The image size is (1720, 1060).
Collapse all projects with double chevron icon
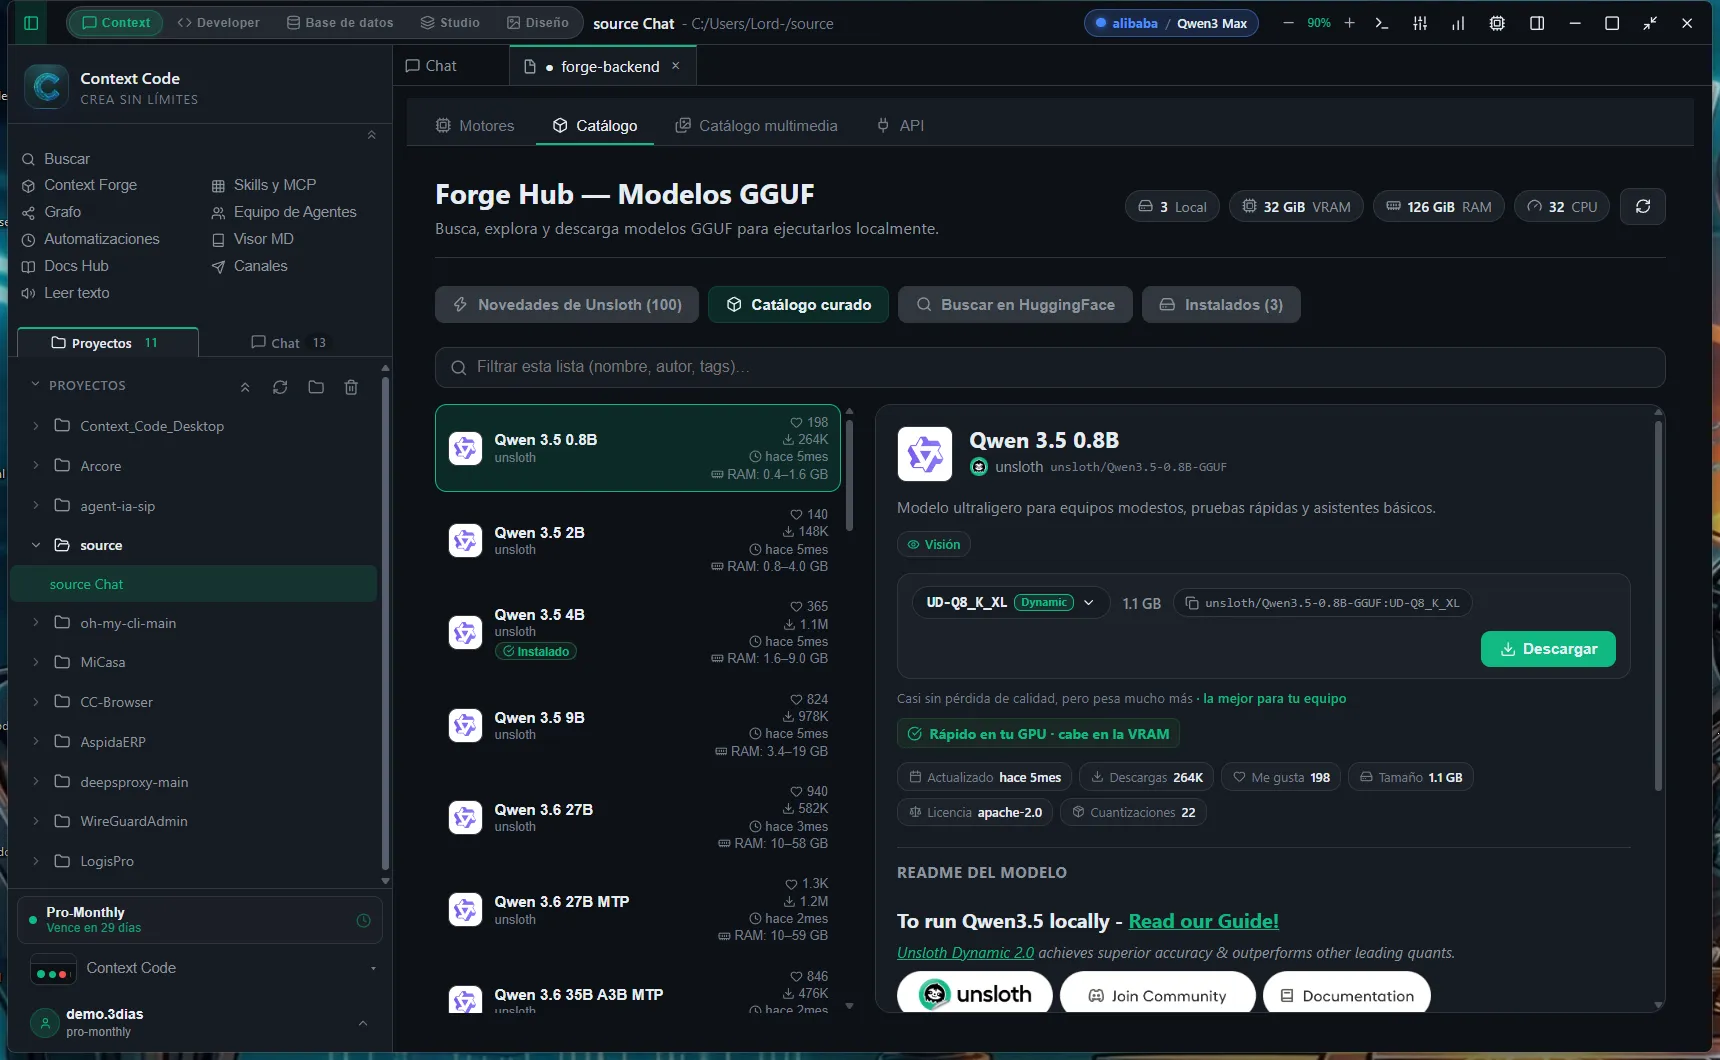click(x=245, y=387)
